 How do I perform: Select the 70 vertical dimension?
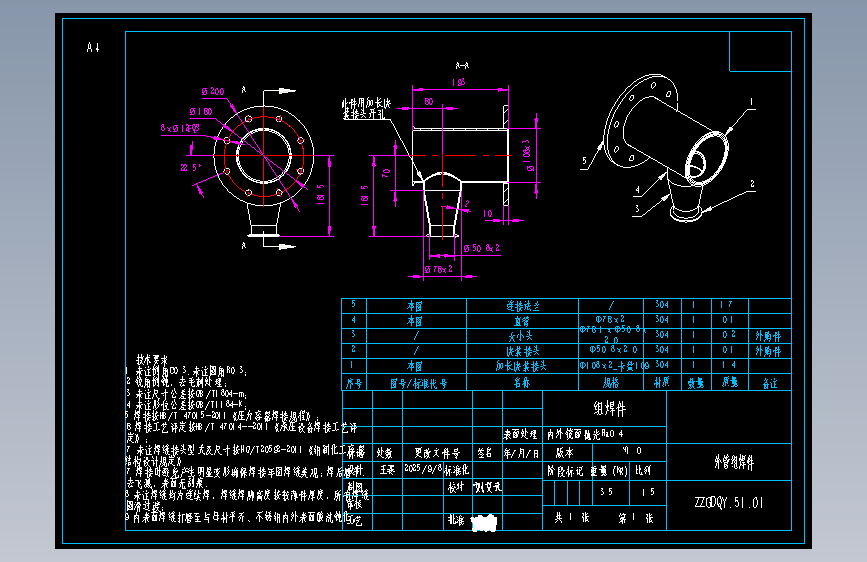pos(386,173)
